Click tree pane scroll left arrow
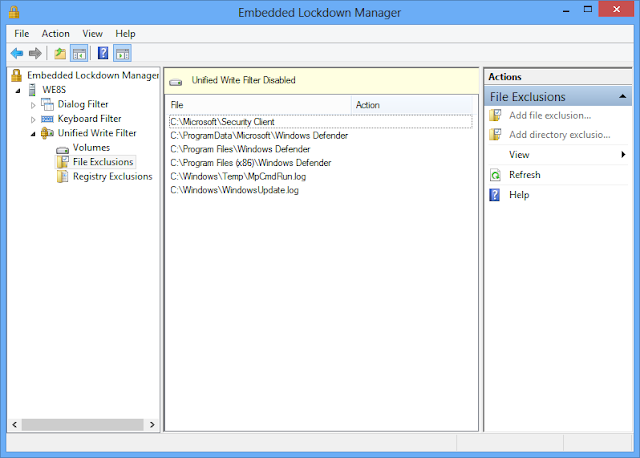This screenshot has height=458, width=640. [x=15, y=425]
